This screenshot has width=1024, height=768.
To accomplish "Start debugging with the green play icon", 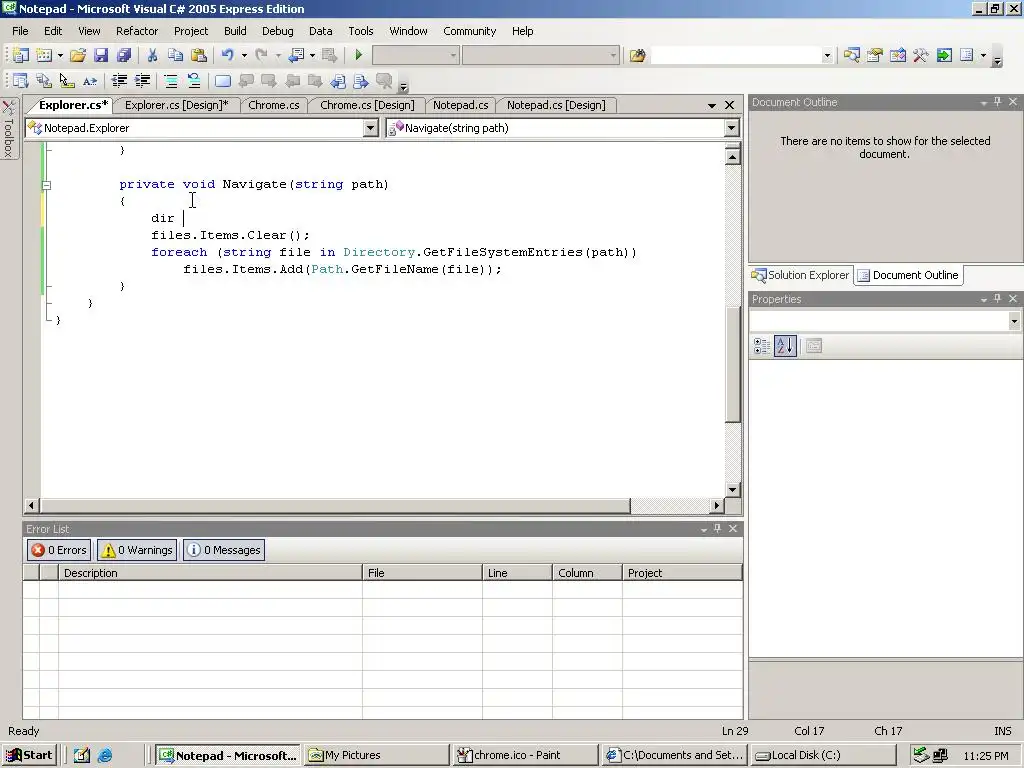I will 358,56.
